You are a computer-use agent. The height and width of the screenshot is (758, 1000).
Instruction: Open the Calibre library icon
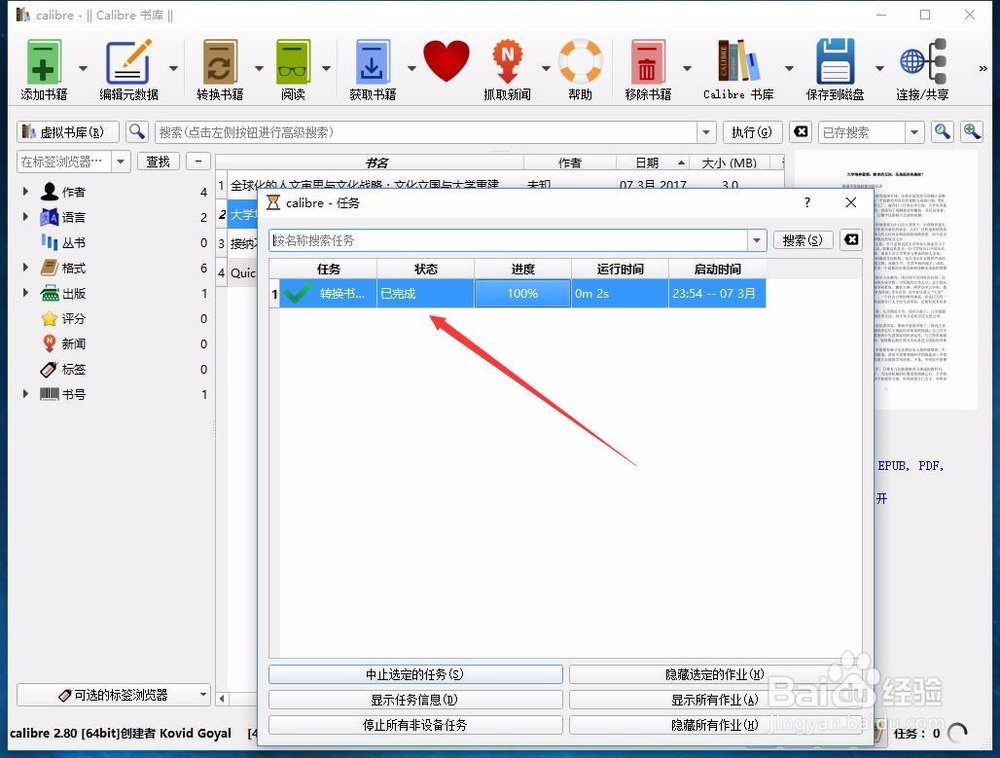738,61
